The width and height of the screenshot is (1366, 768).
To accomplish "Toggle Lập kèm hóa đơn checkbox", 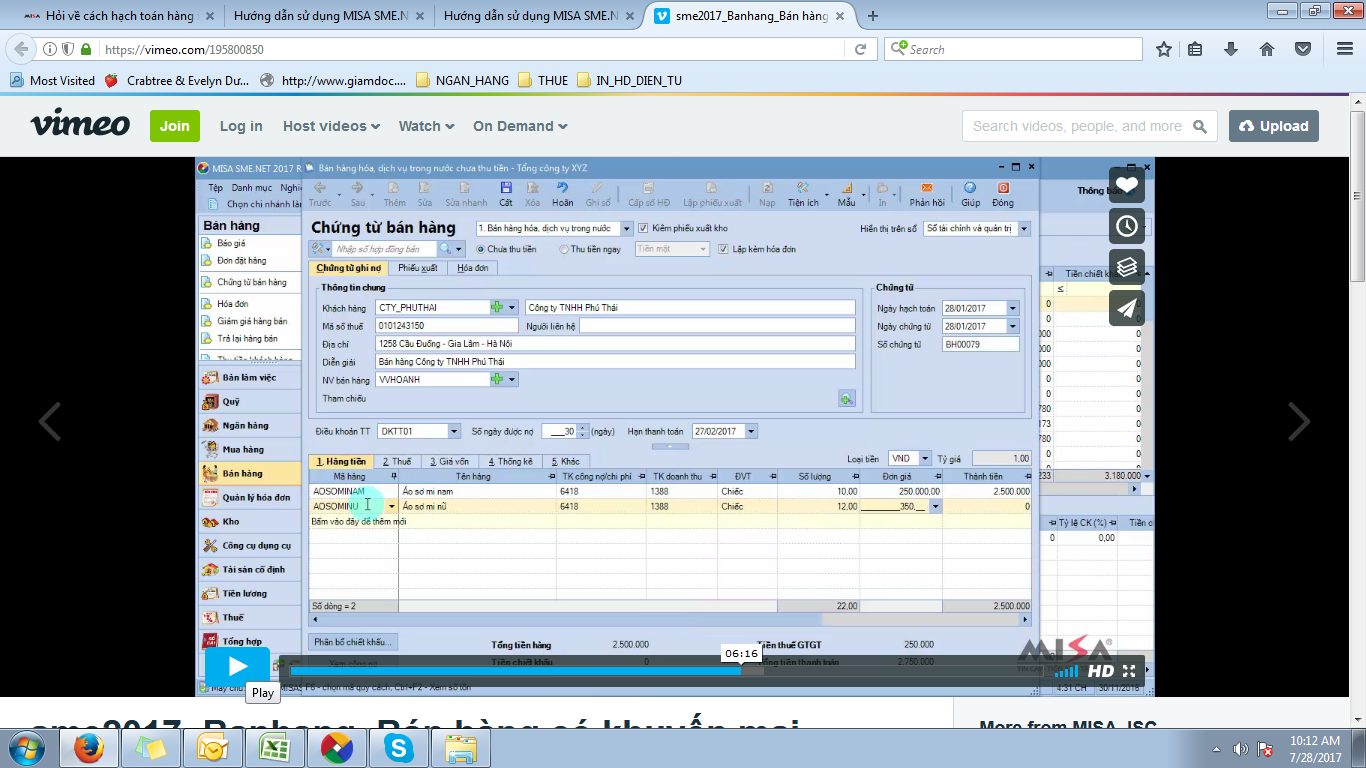I will (x=723, y=249).
